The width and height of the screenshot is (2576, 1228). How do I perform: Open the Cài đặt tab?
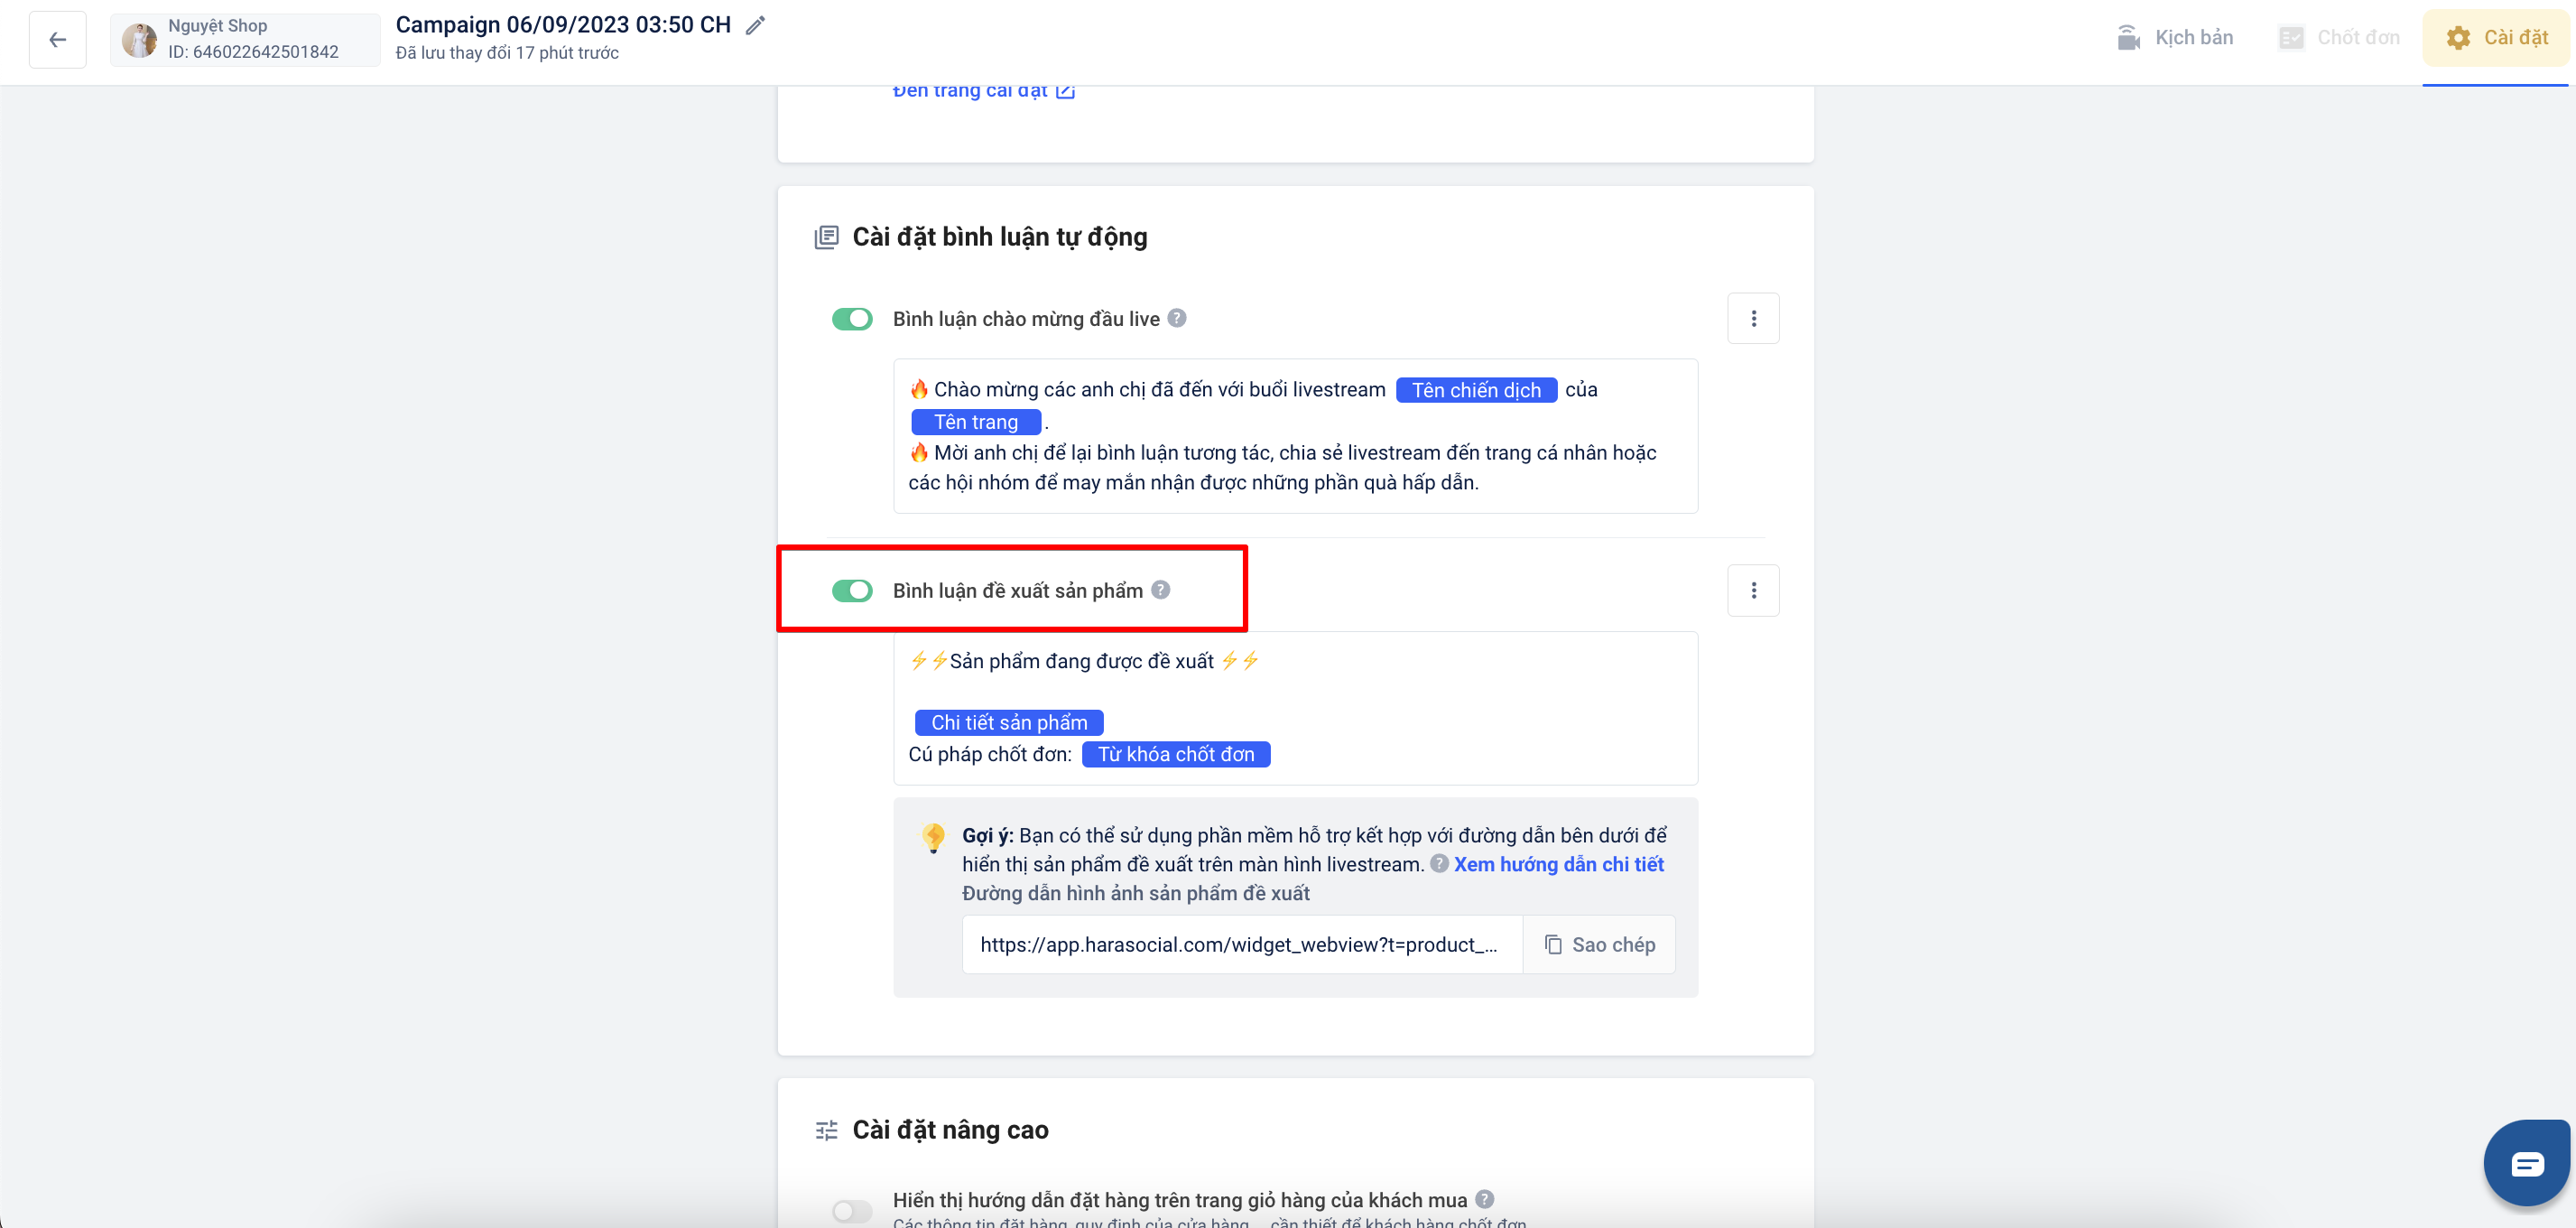(2497, 38)
